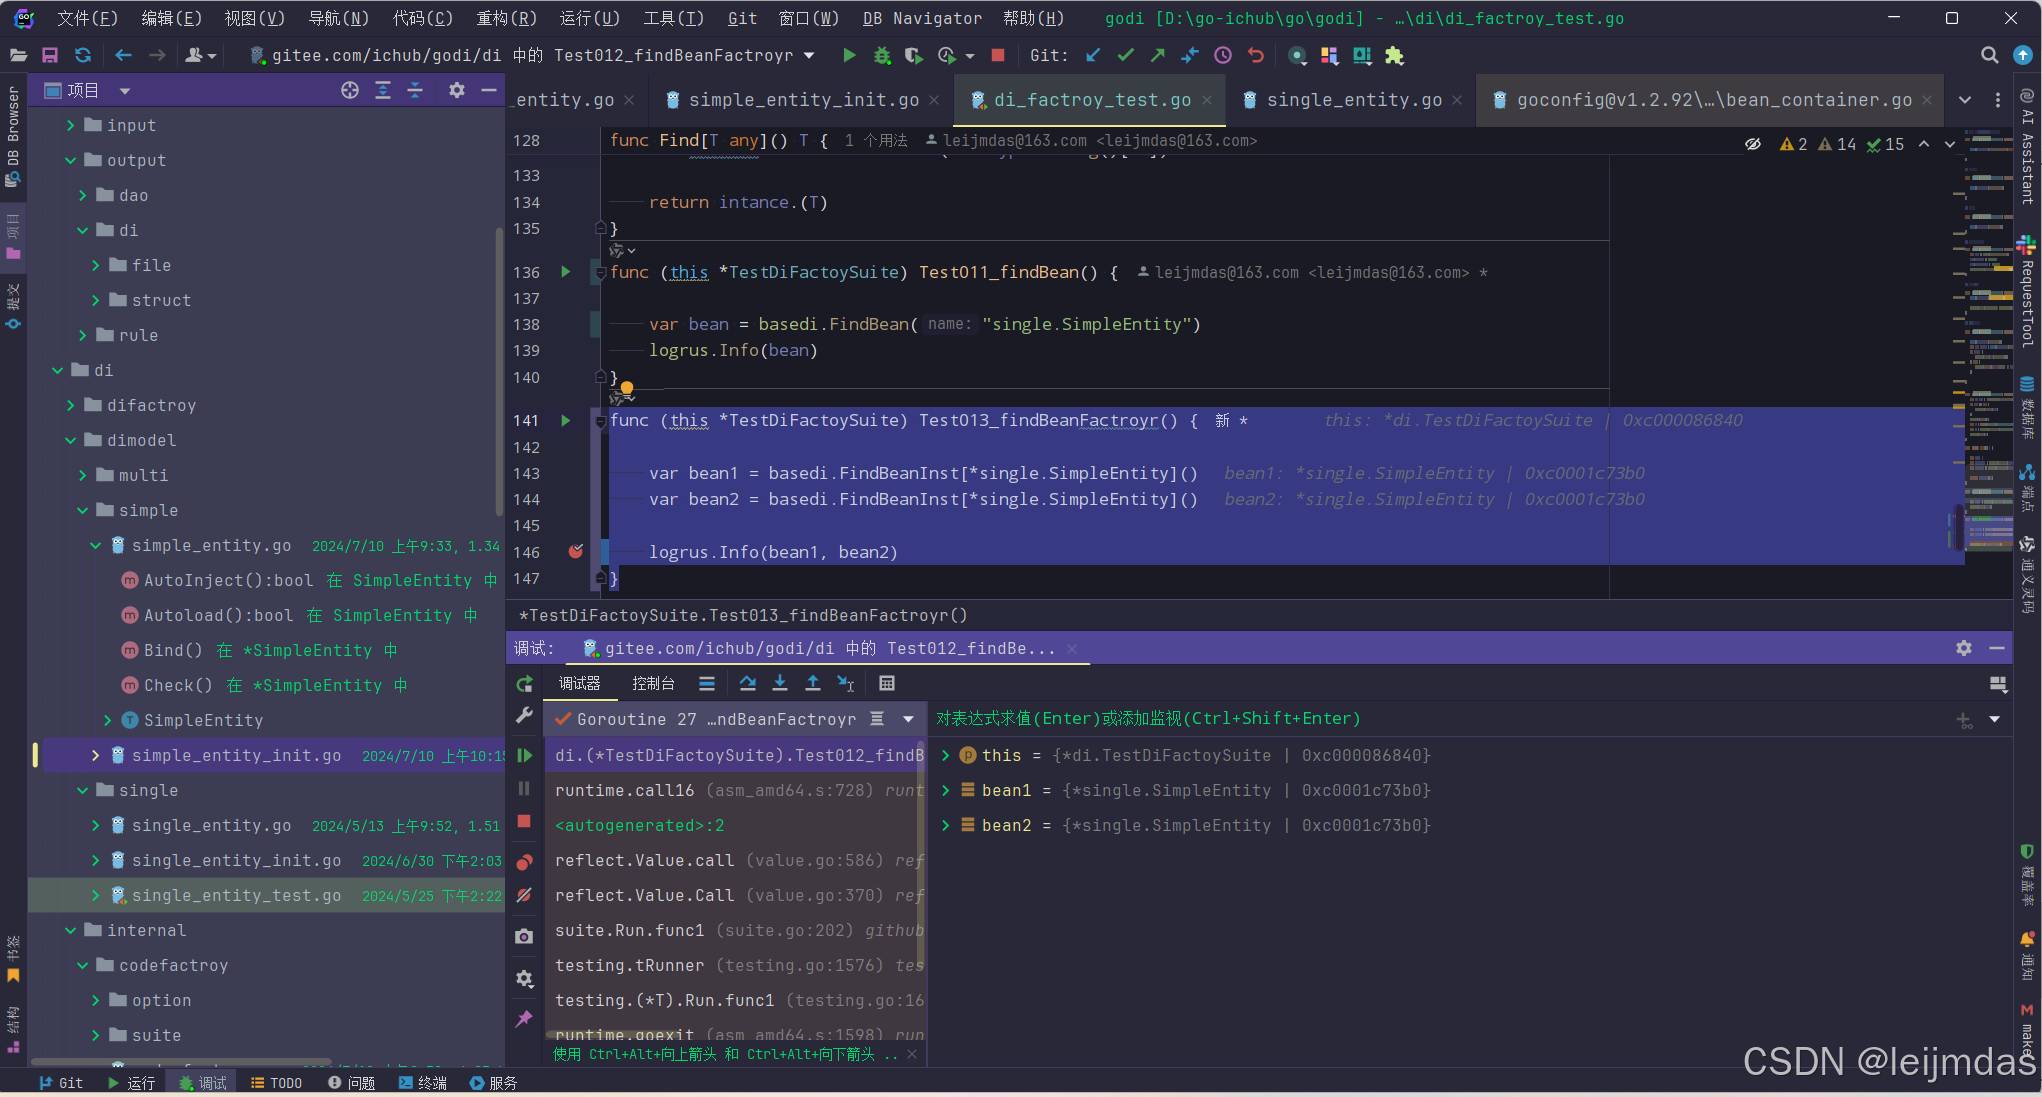Open Git tool window button
This screenshot has width=2042, height=1097.
coord(62,1083)
